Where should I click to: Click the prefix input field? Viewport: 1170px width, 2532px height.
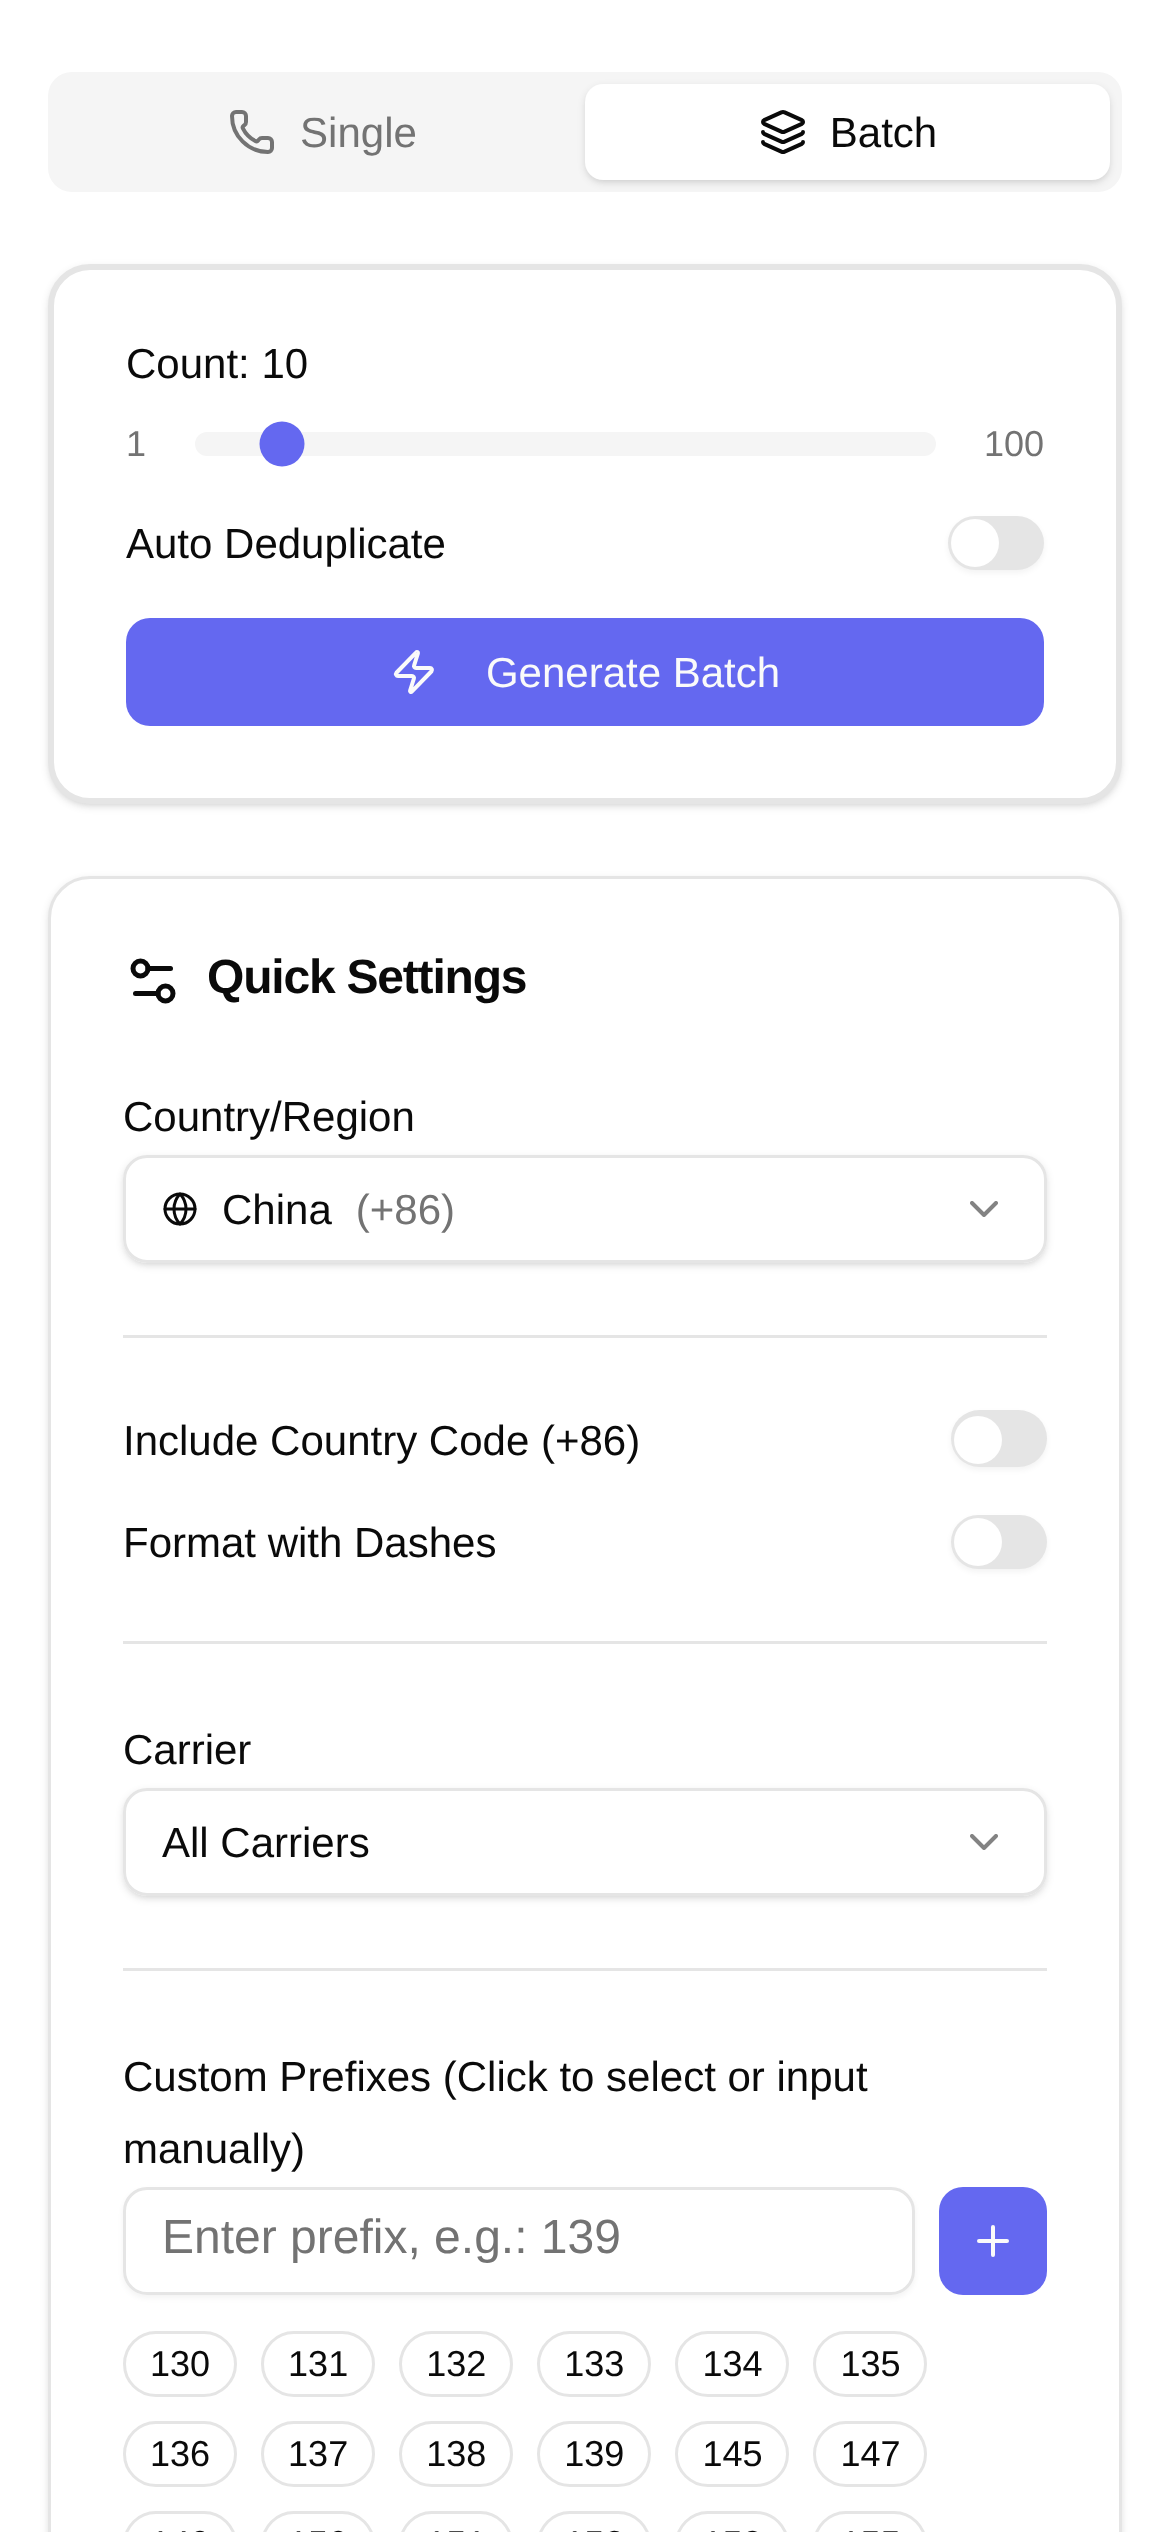(518, 2240)
